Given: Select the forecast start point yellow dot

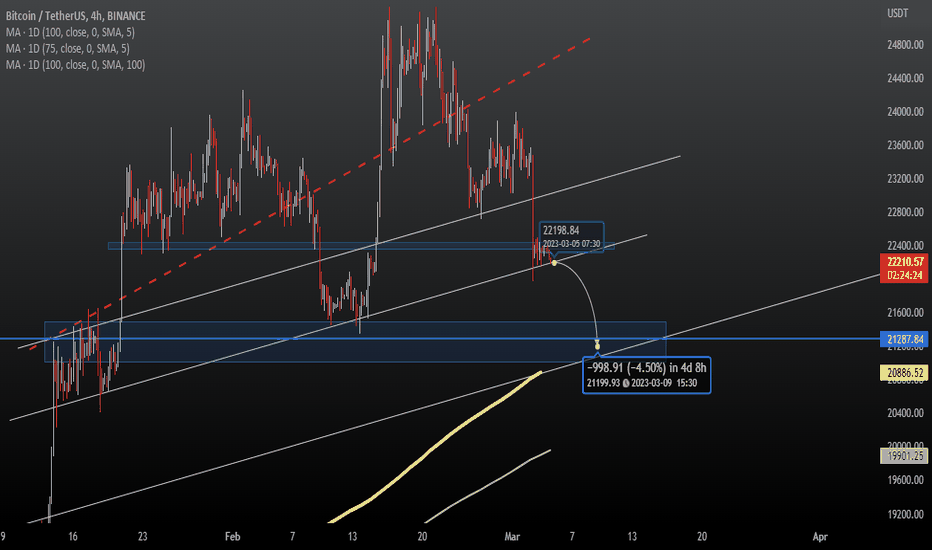Looking at the screenshot, I should pos(554,263).
